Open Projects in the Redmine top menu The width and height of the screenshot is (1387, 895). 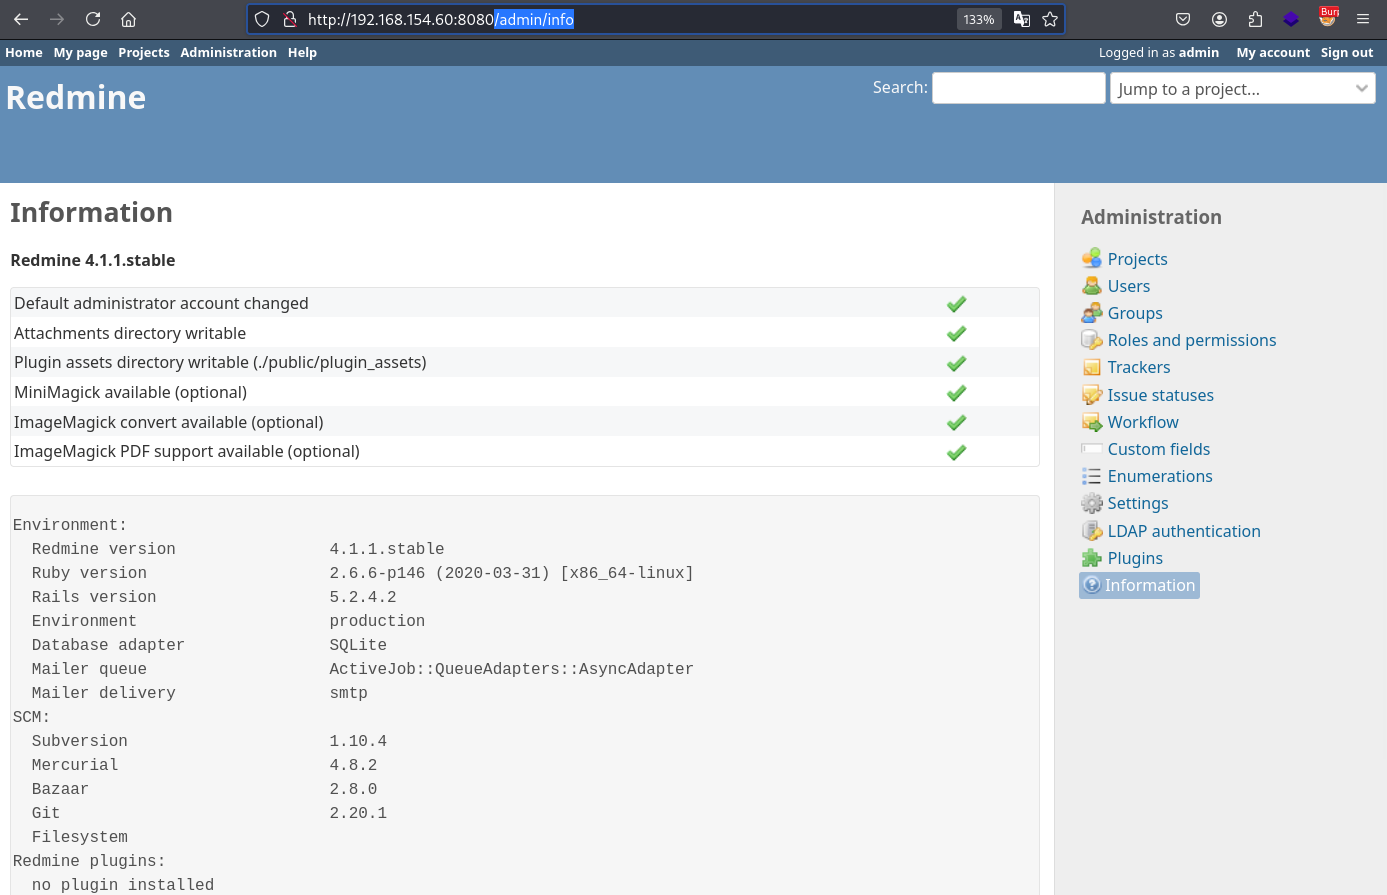[x=144, y=52]
